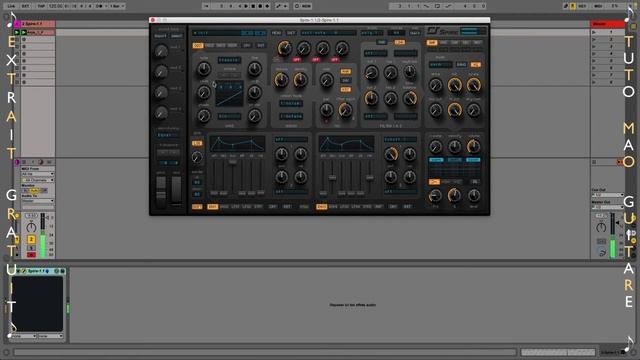
Task: Click the oscillator waveform display
Action: tap(229, 93)
